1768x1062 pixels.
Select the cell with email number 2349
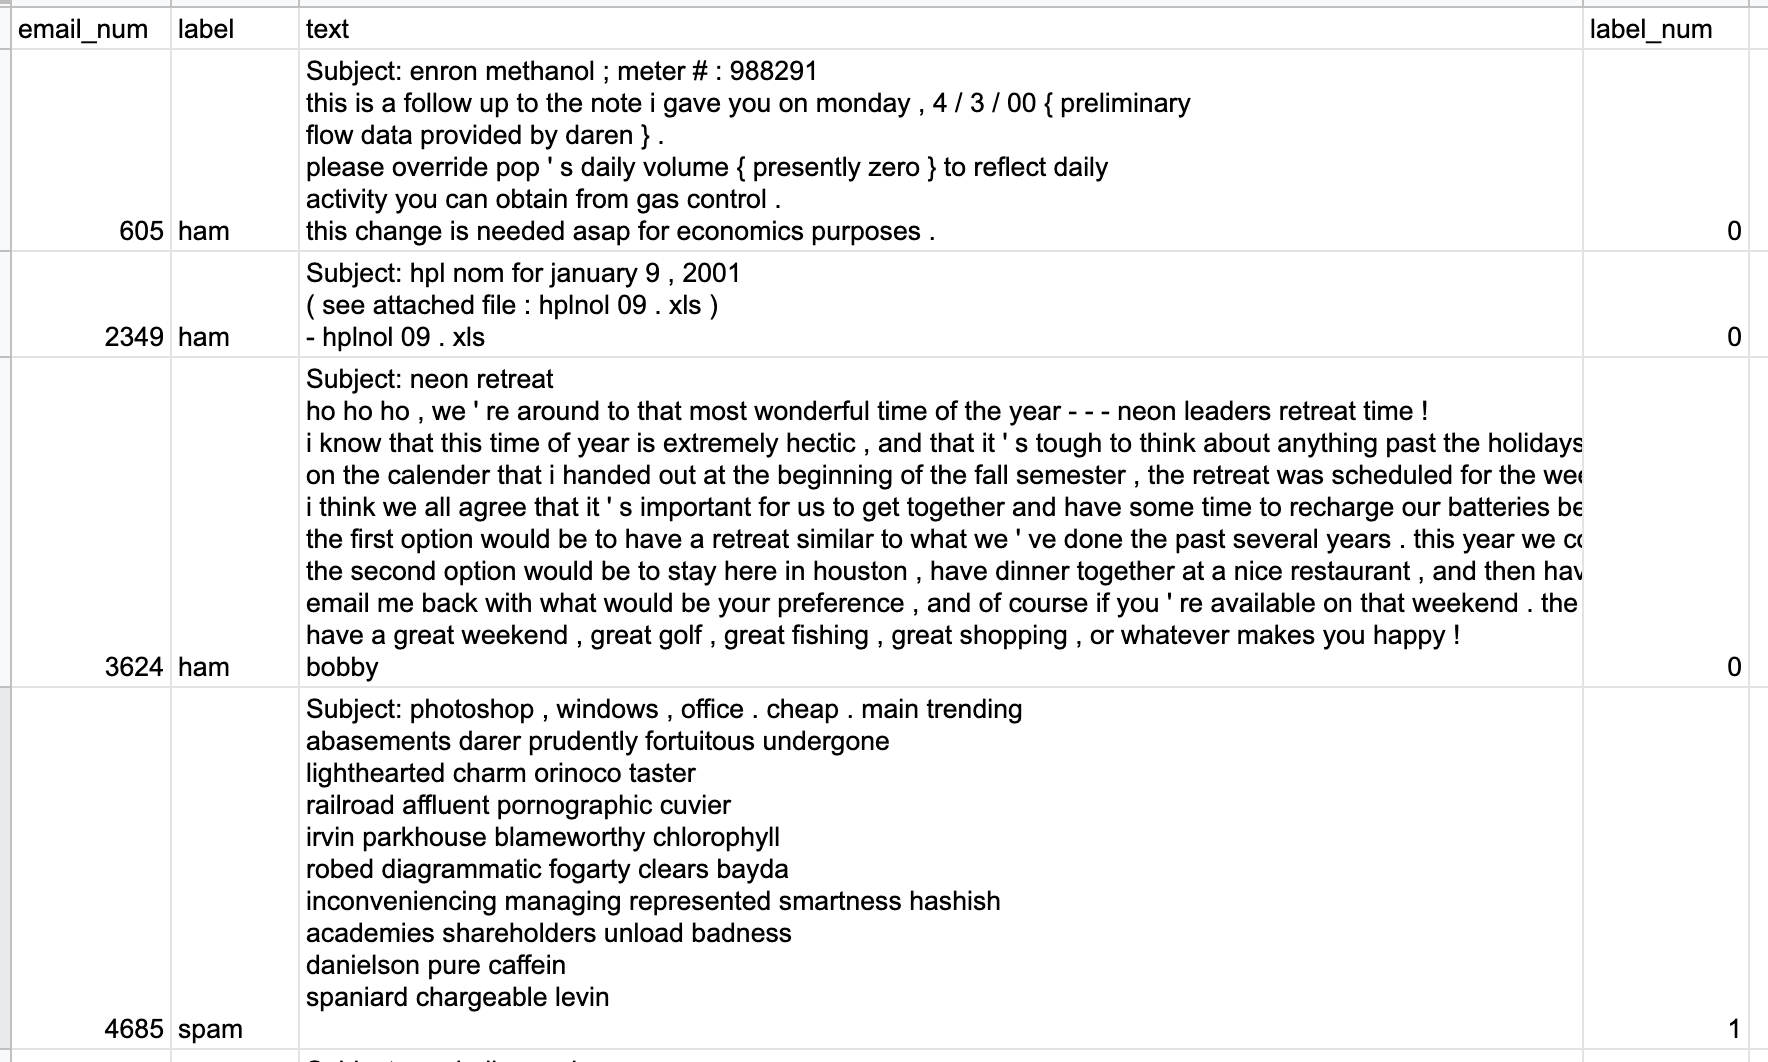(x=90, y=304)
